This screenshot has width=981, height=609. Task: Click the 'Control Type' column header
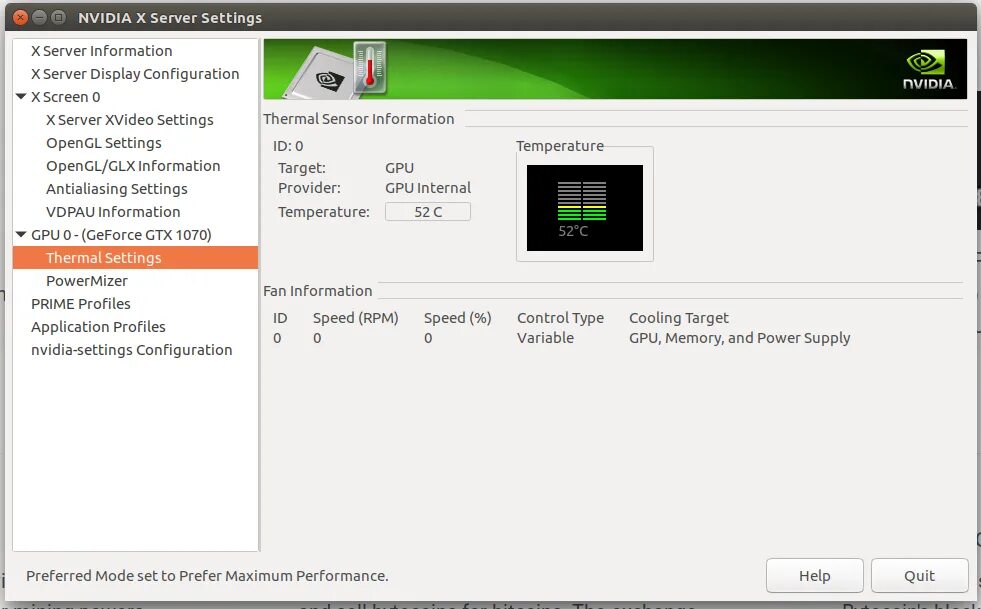click(561, 318)
